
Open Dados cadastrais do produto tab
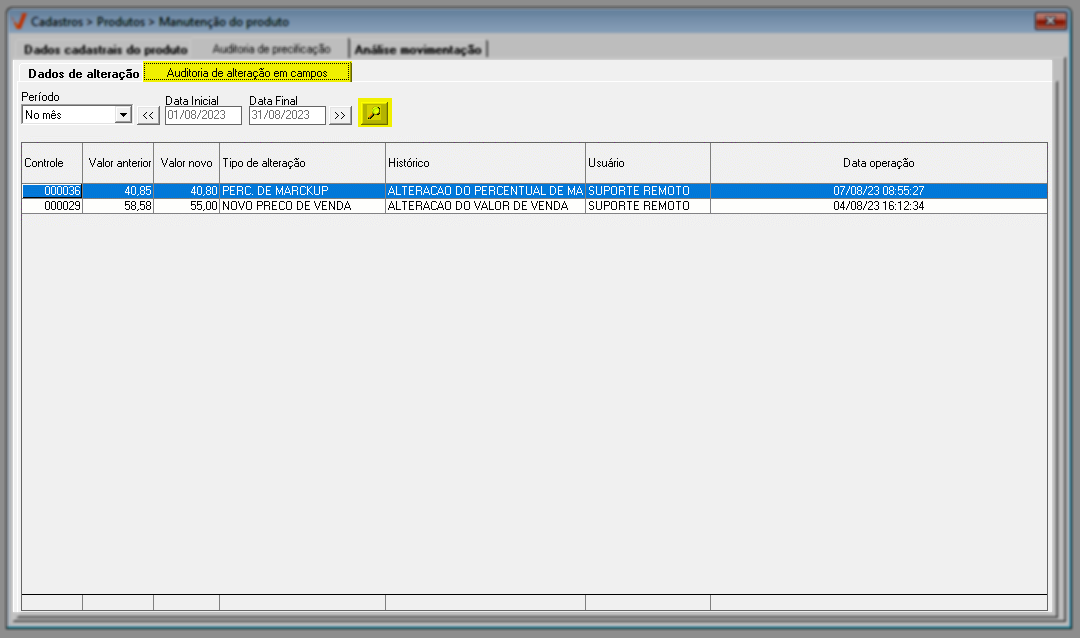[105, 50]
